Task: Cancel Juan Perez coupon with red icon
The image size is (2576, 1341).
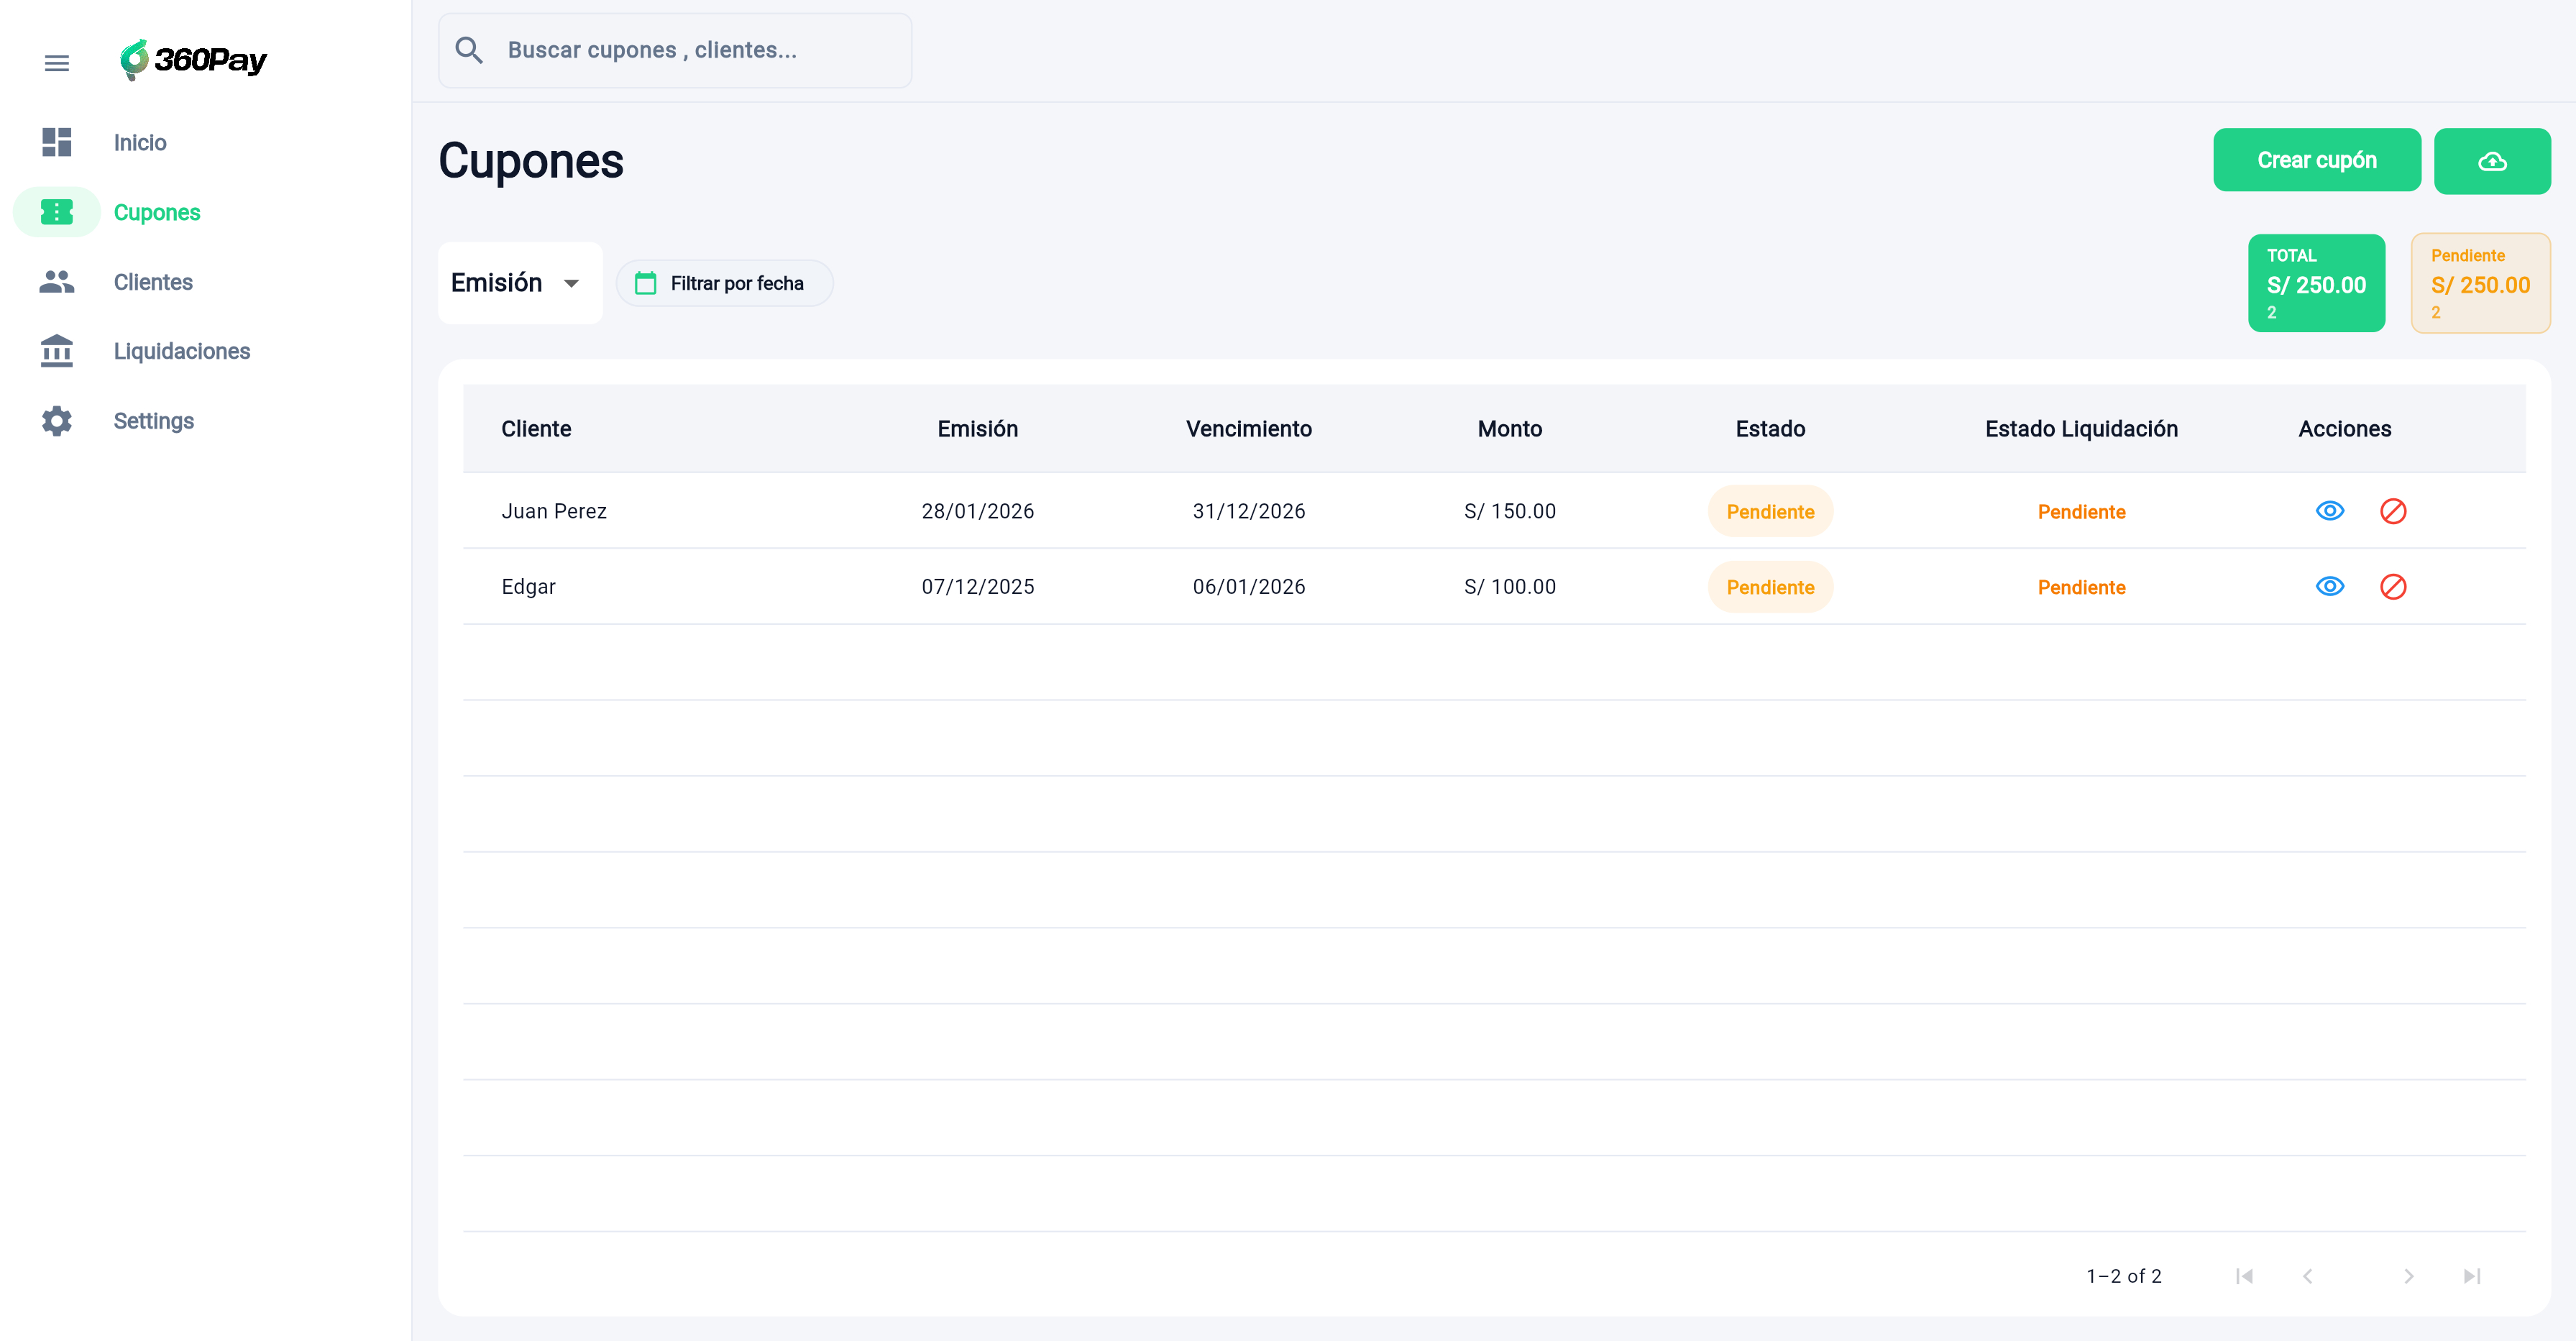Action: (2392, 511)
